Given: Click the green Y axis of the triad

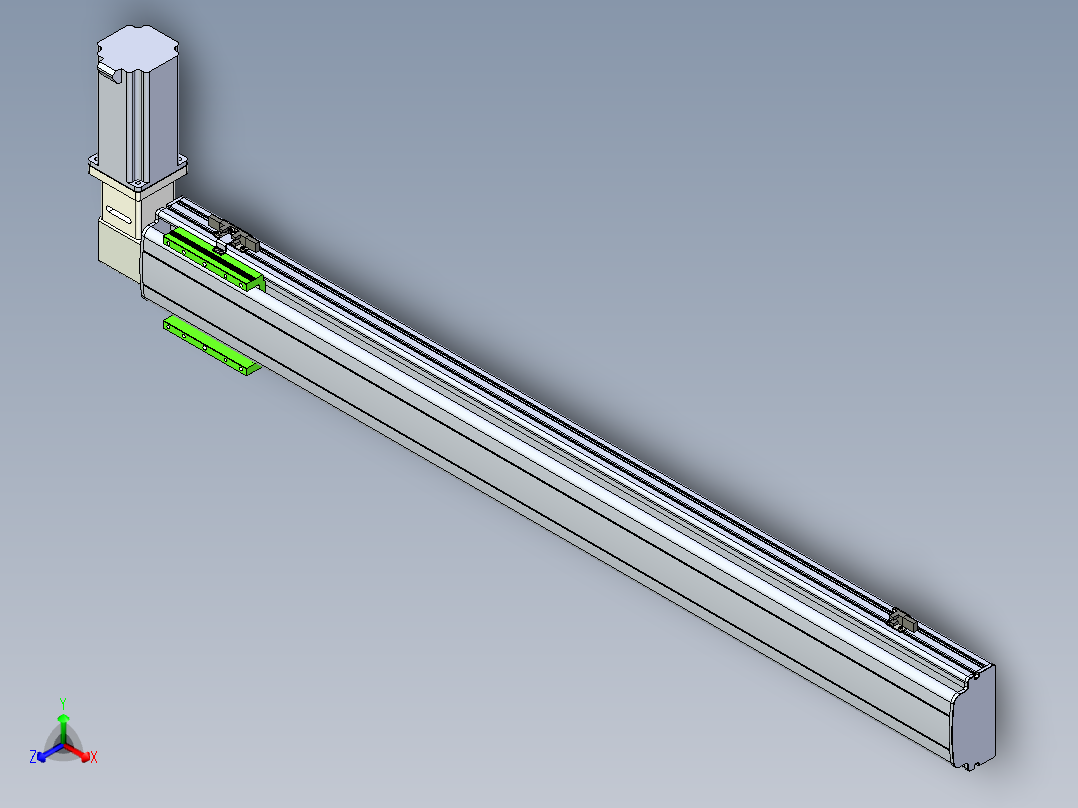Looking at the screenshot, I should pos(63,727).
